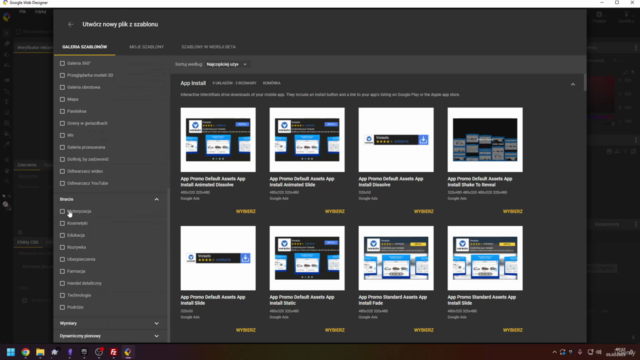Check the Farmacja industry filter
The height and width of the screenshot is (360, 640).
click(62, 271)
